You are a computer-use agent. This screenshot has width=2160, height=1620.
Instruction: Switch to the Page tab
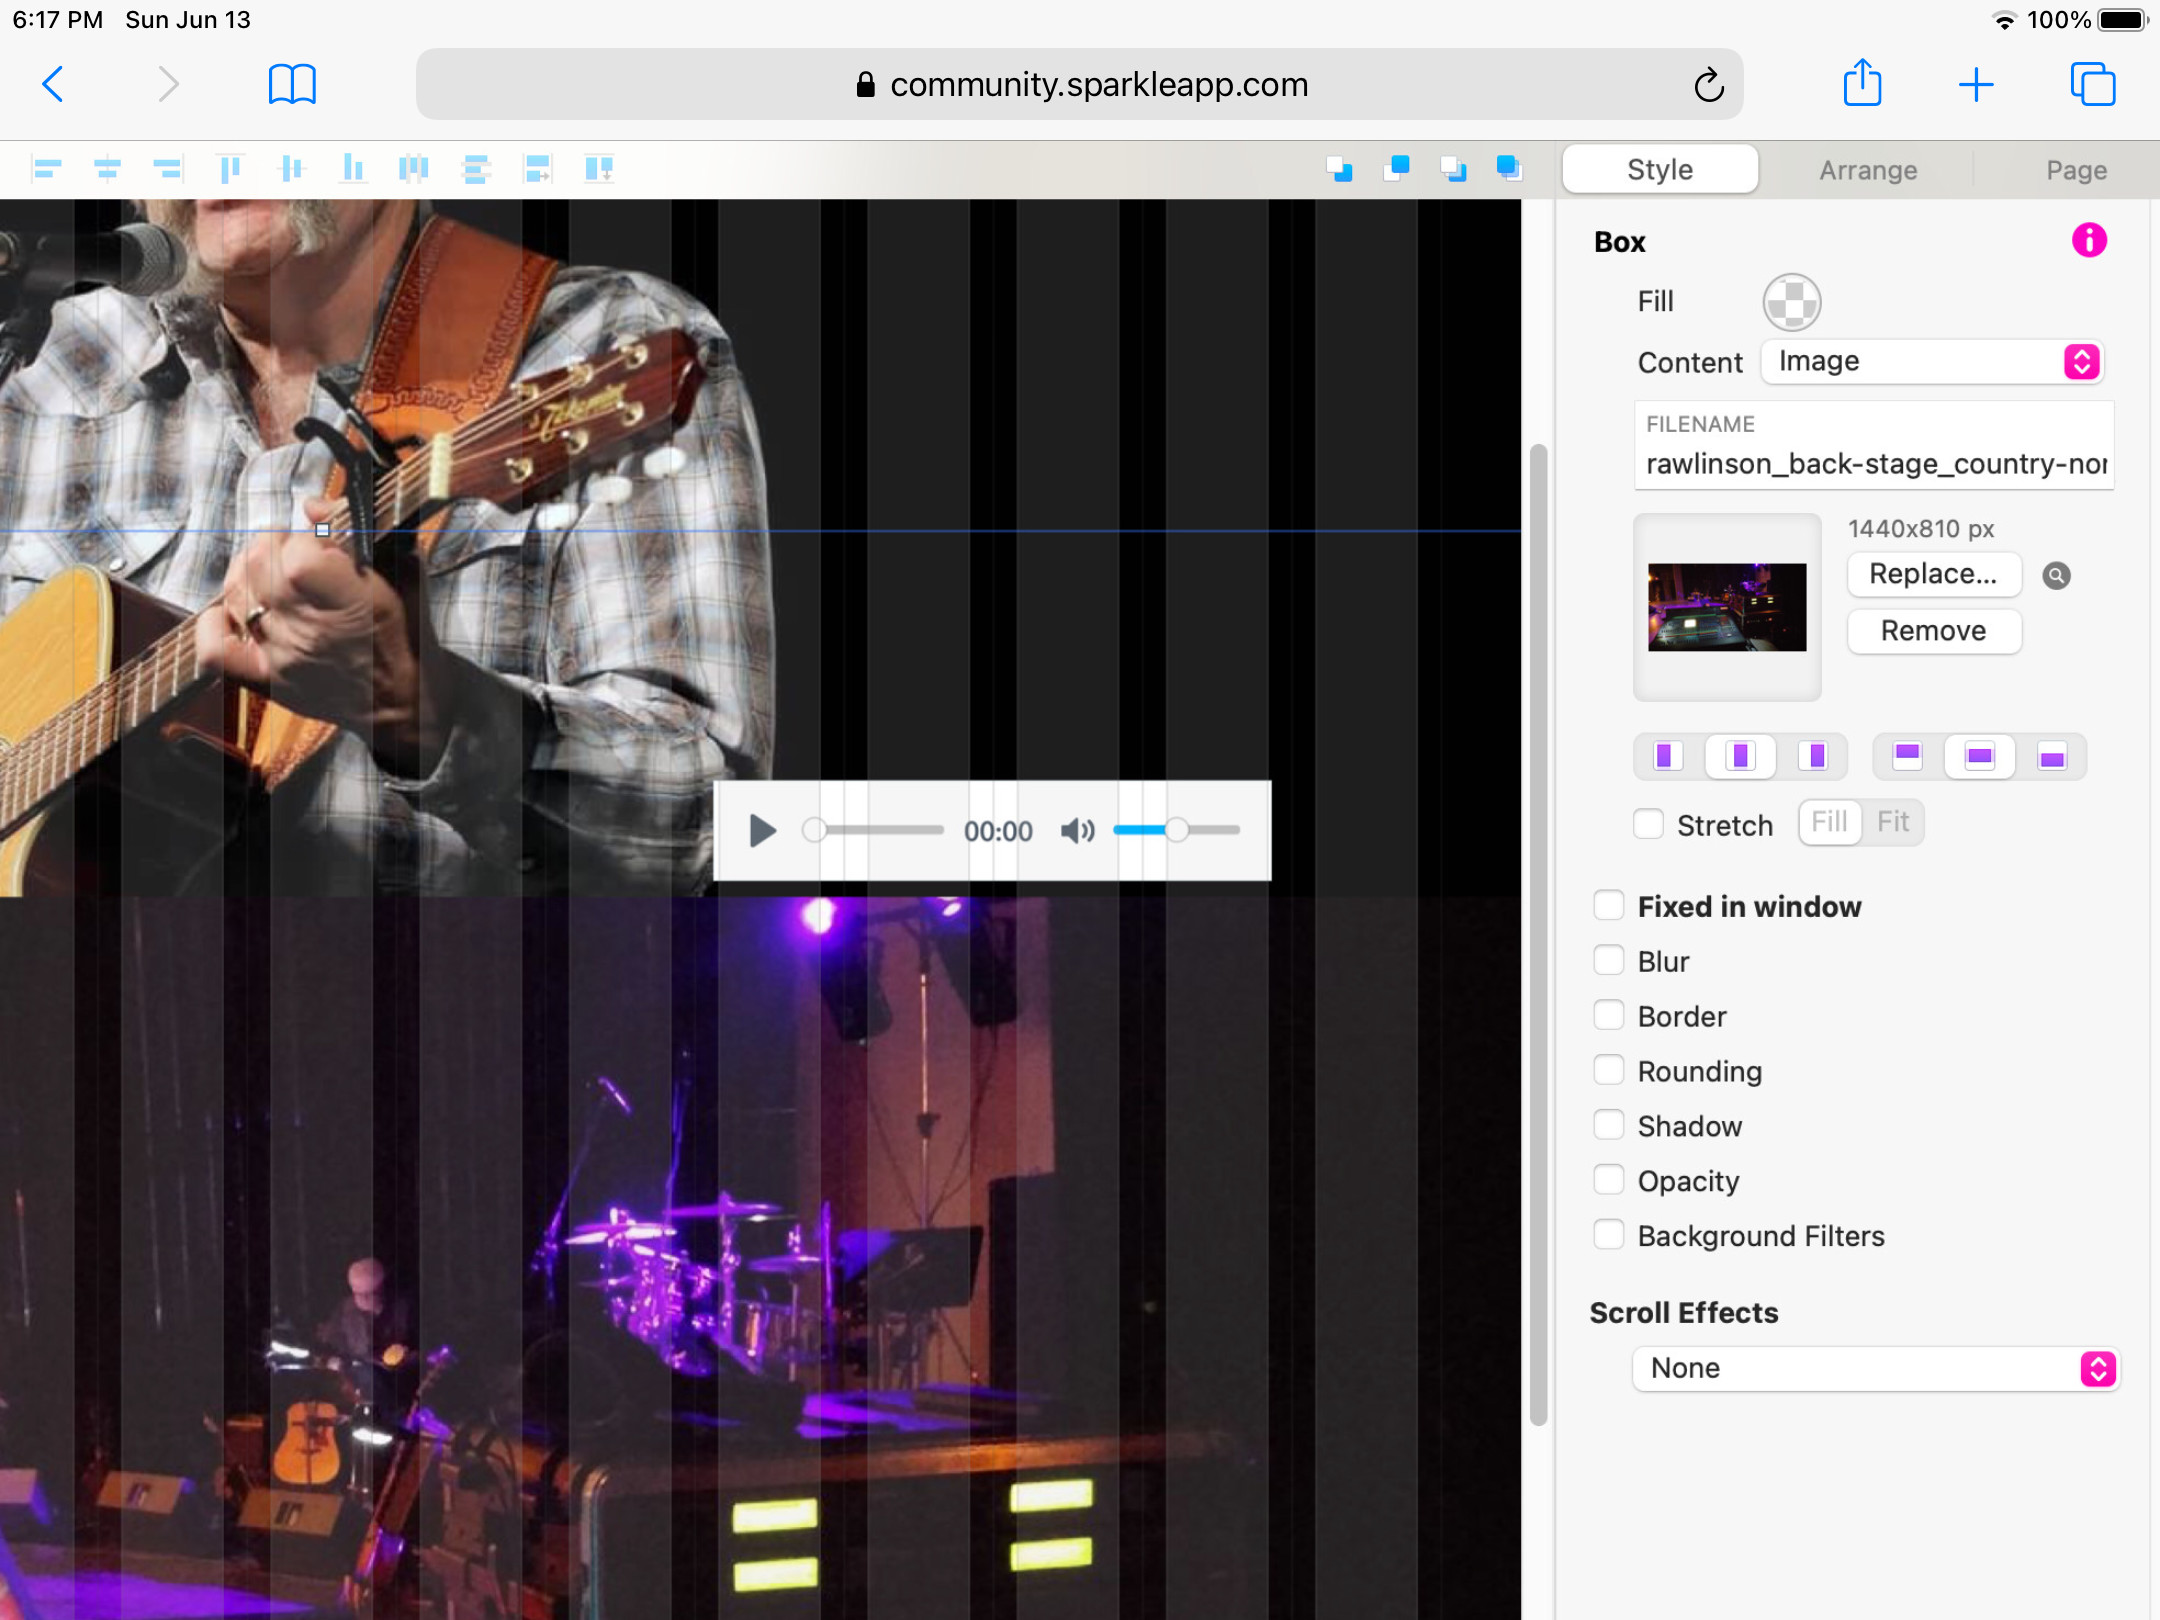coord(2076,170)
